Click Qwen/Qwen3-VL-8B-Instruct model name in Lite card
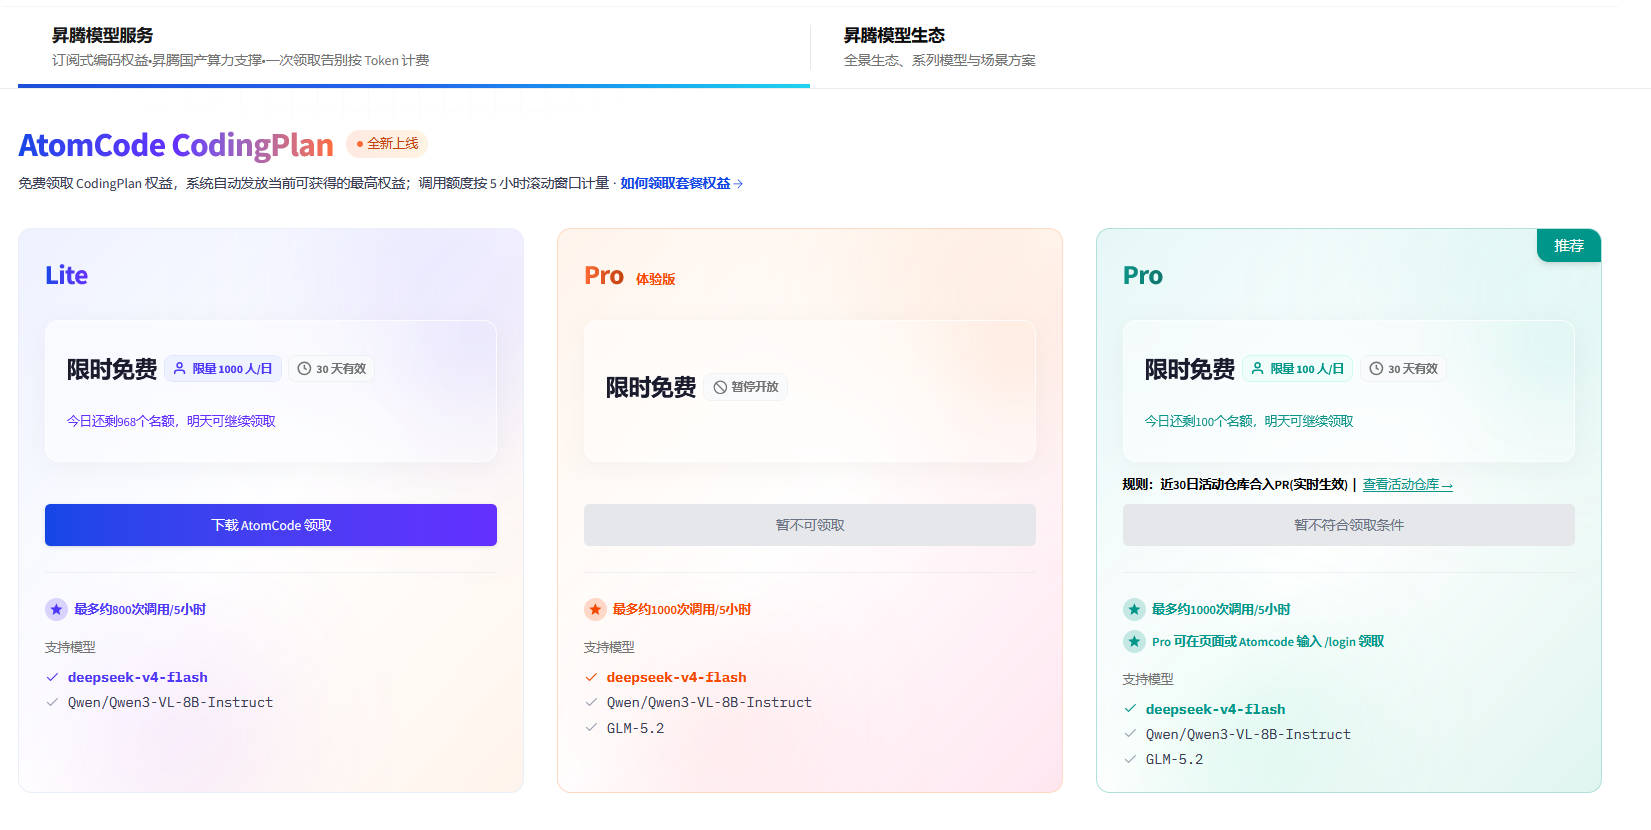Viewport: 1651px width, 830px height. (x=170, y=702)
